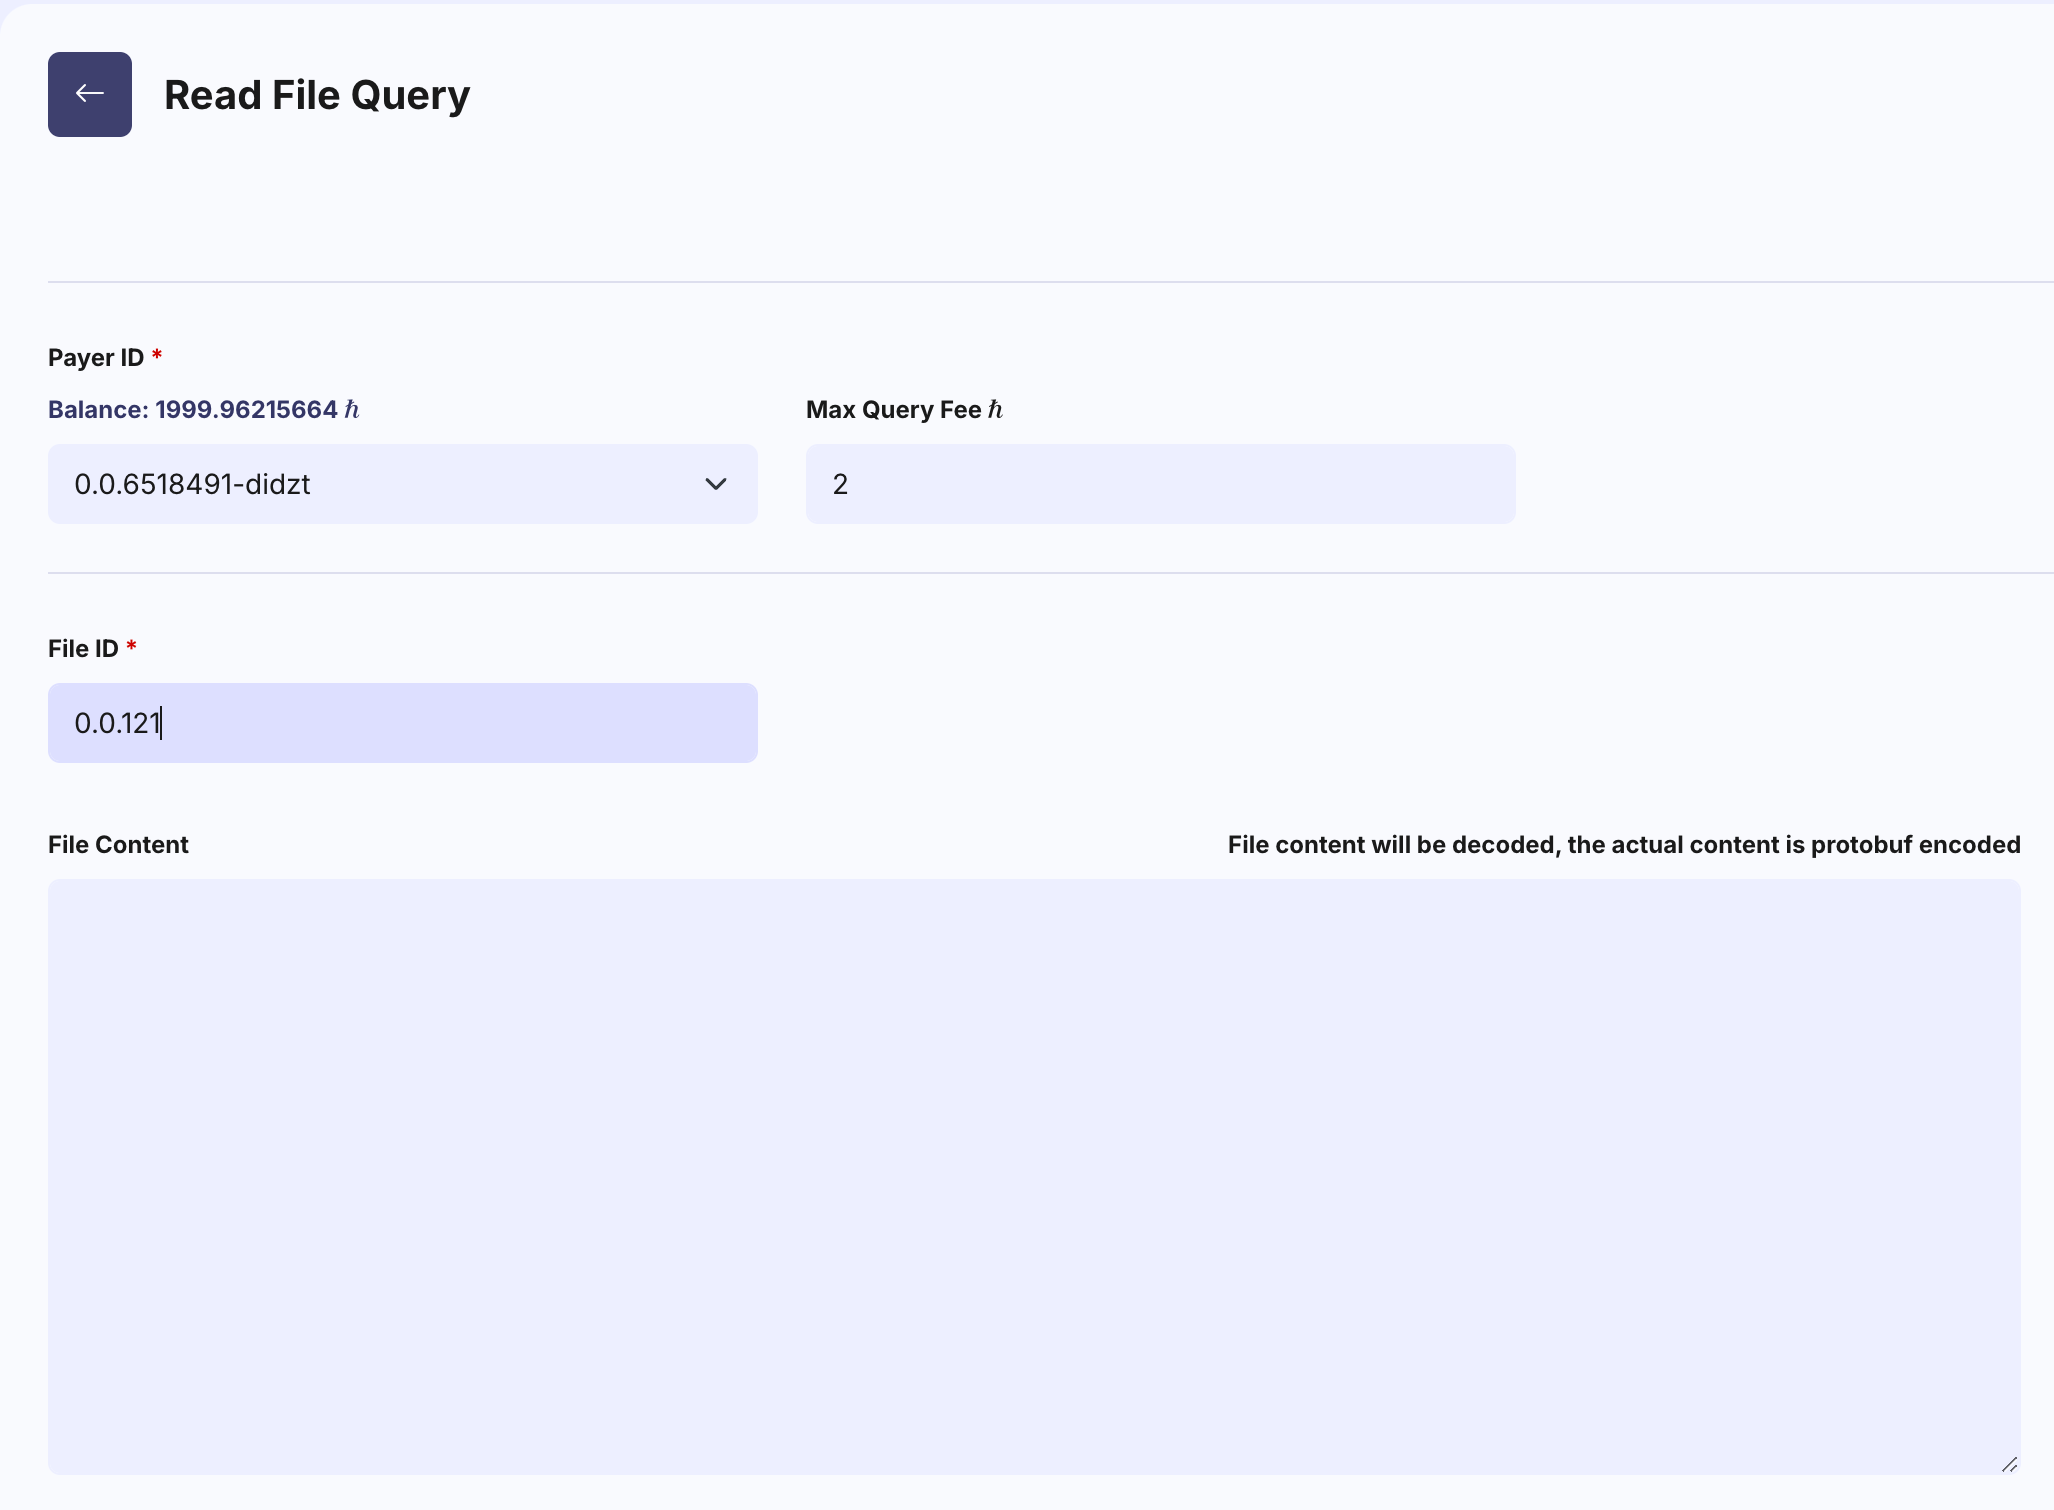2054x1510 pixels.
Task: Click the Max Query Fee label
Action: tap(893, 410)
